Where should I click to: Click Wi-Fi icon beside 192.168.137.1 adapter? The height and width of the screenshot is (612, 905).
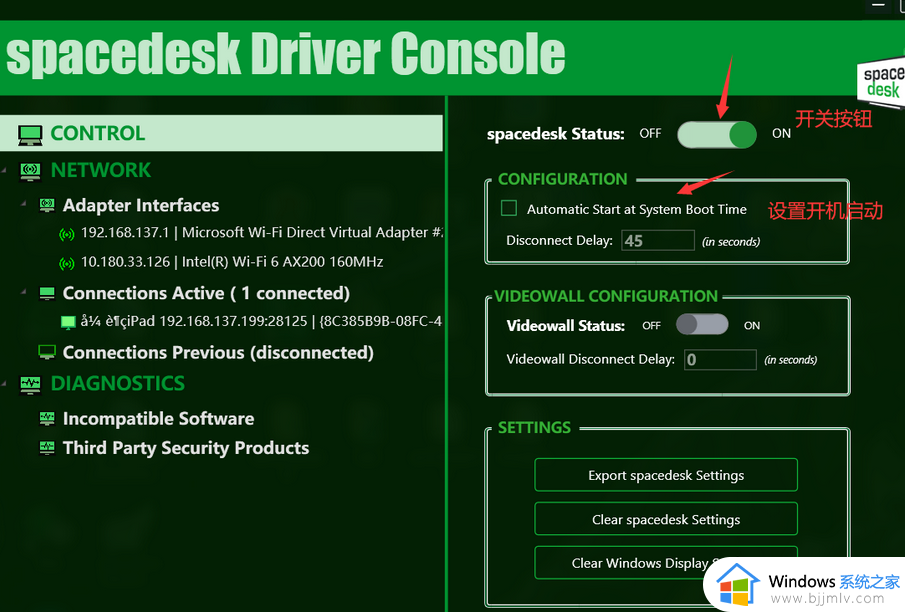(x=67, y=234)
